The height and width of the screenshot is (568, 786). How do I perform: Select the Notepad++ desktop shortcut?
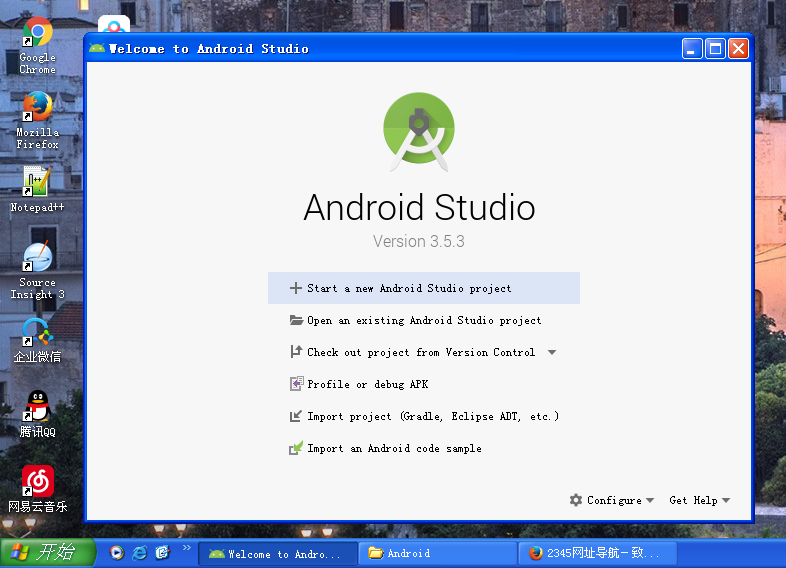pos(37,190)
